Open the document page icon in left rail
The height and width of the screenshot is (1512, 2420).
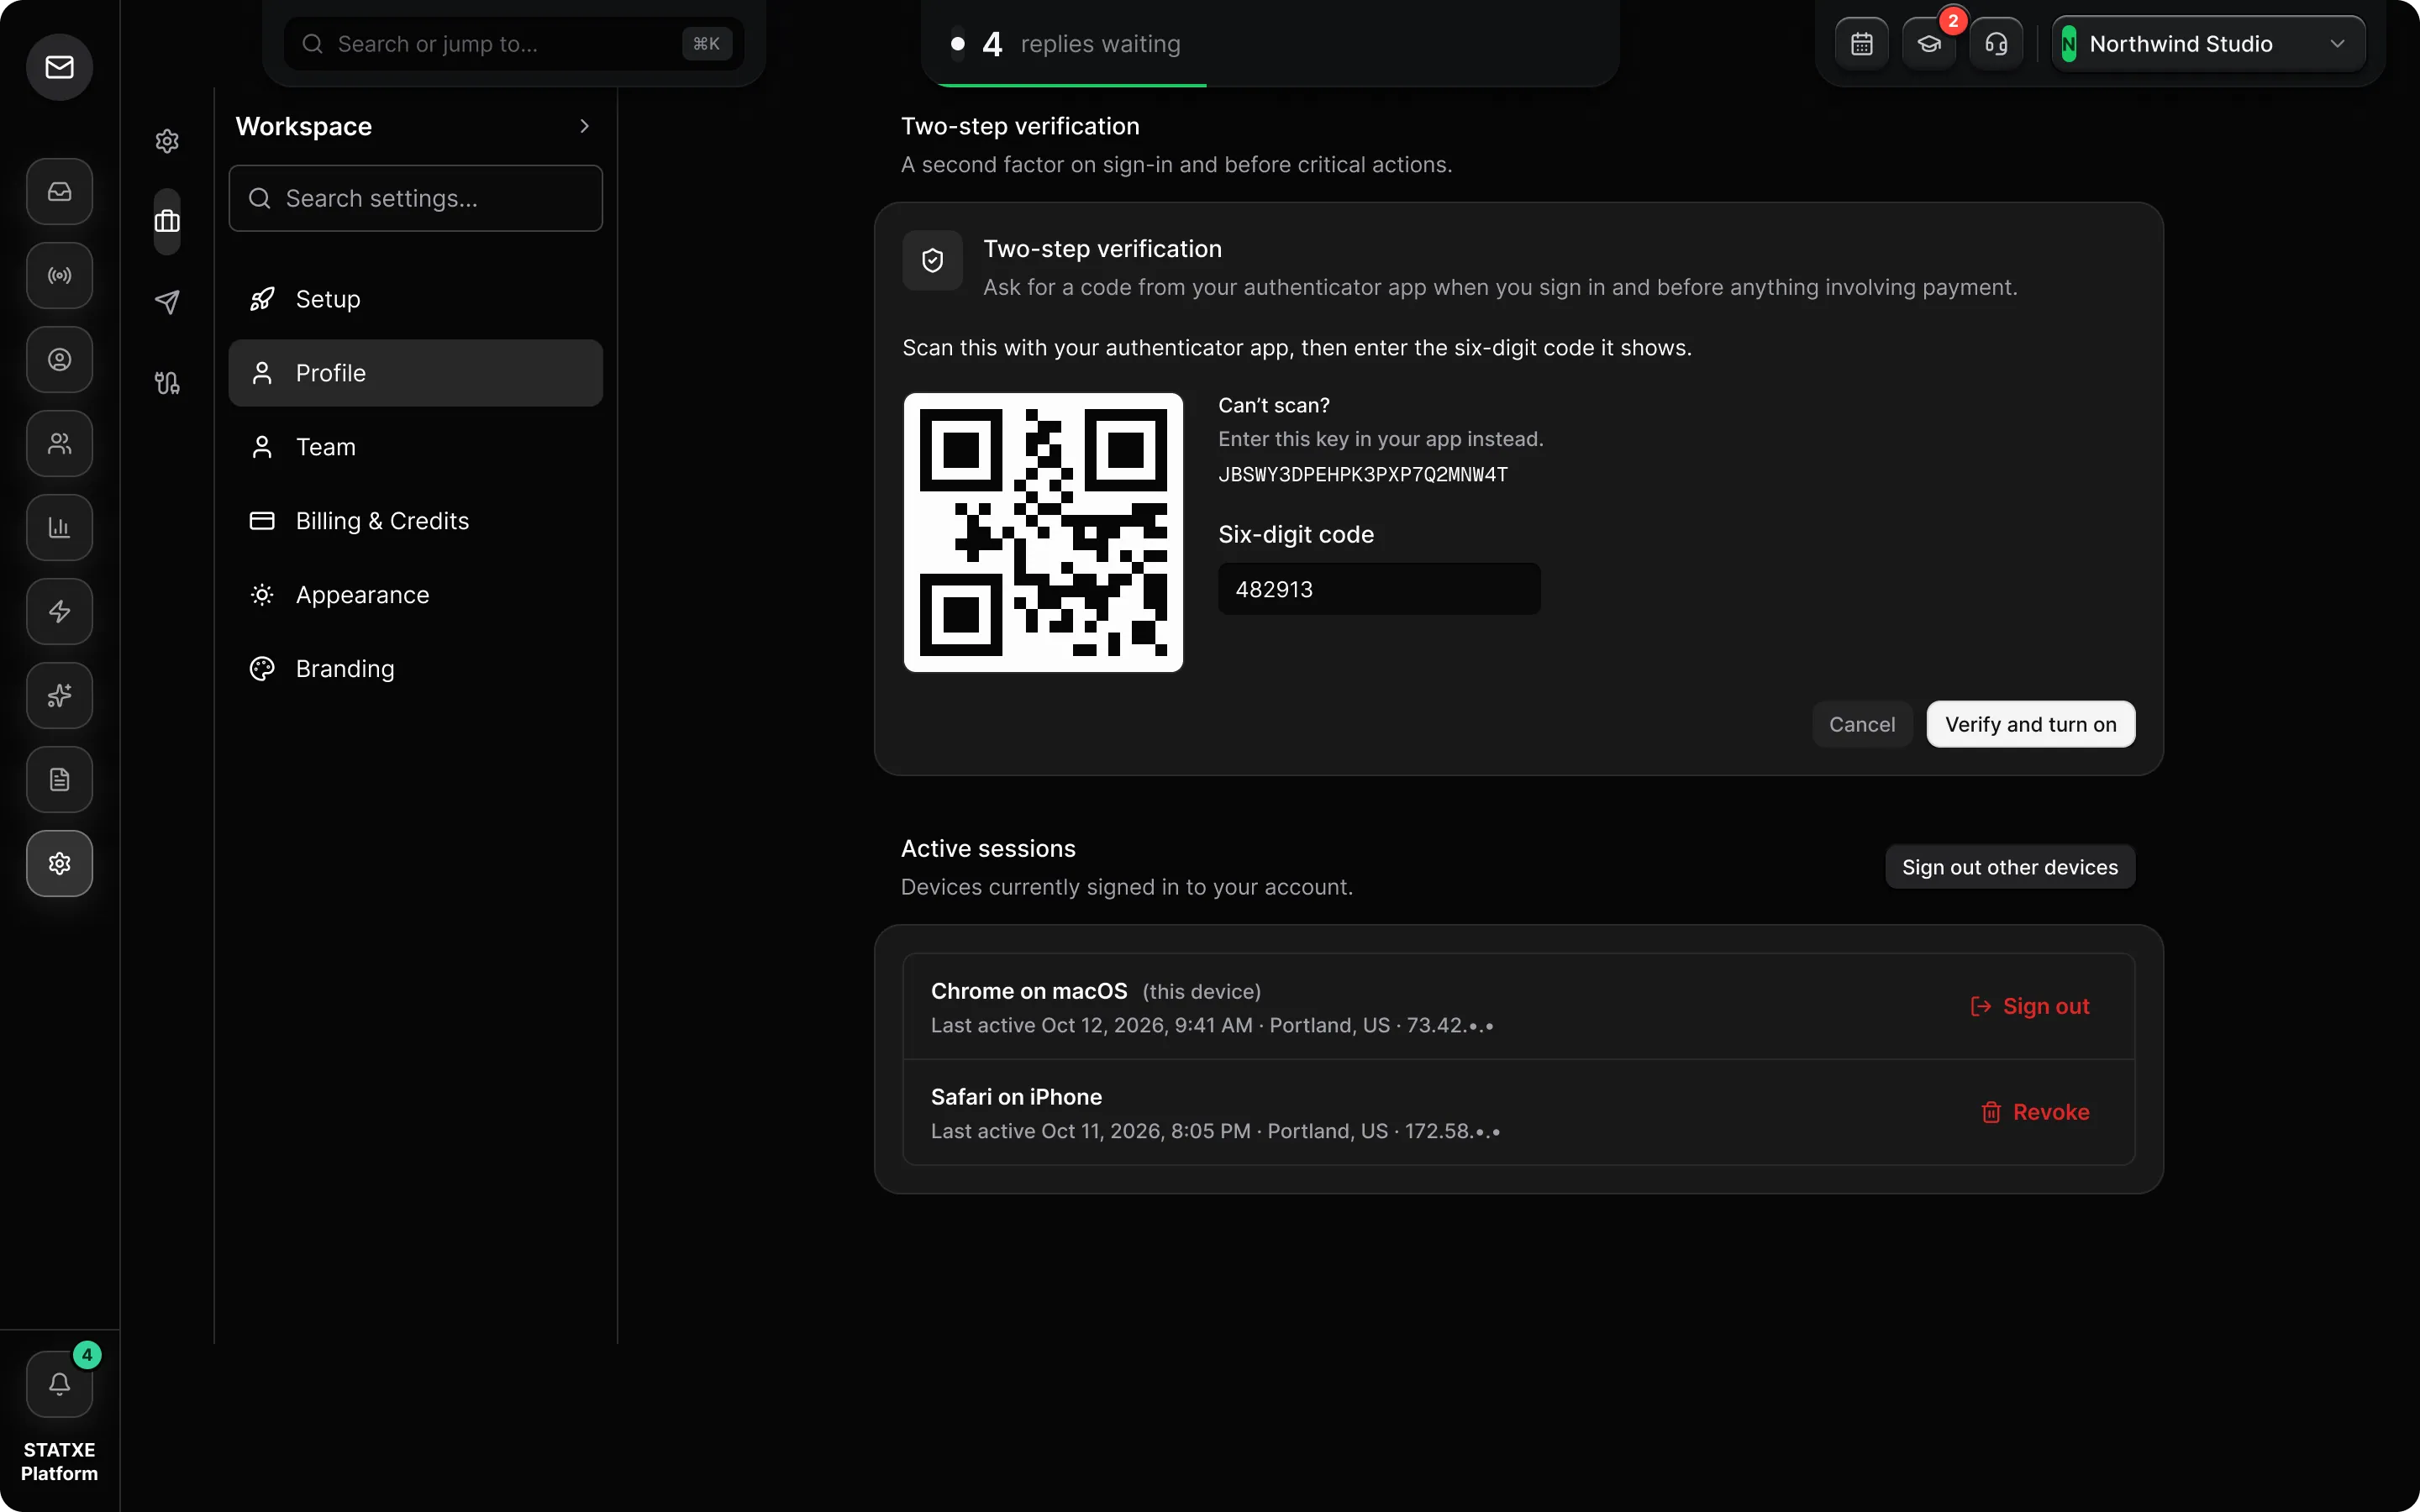pos(60,779)
